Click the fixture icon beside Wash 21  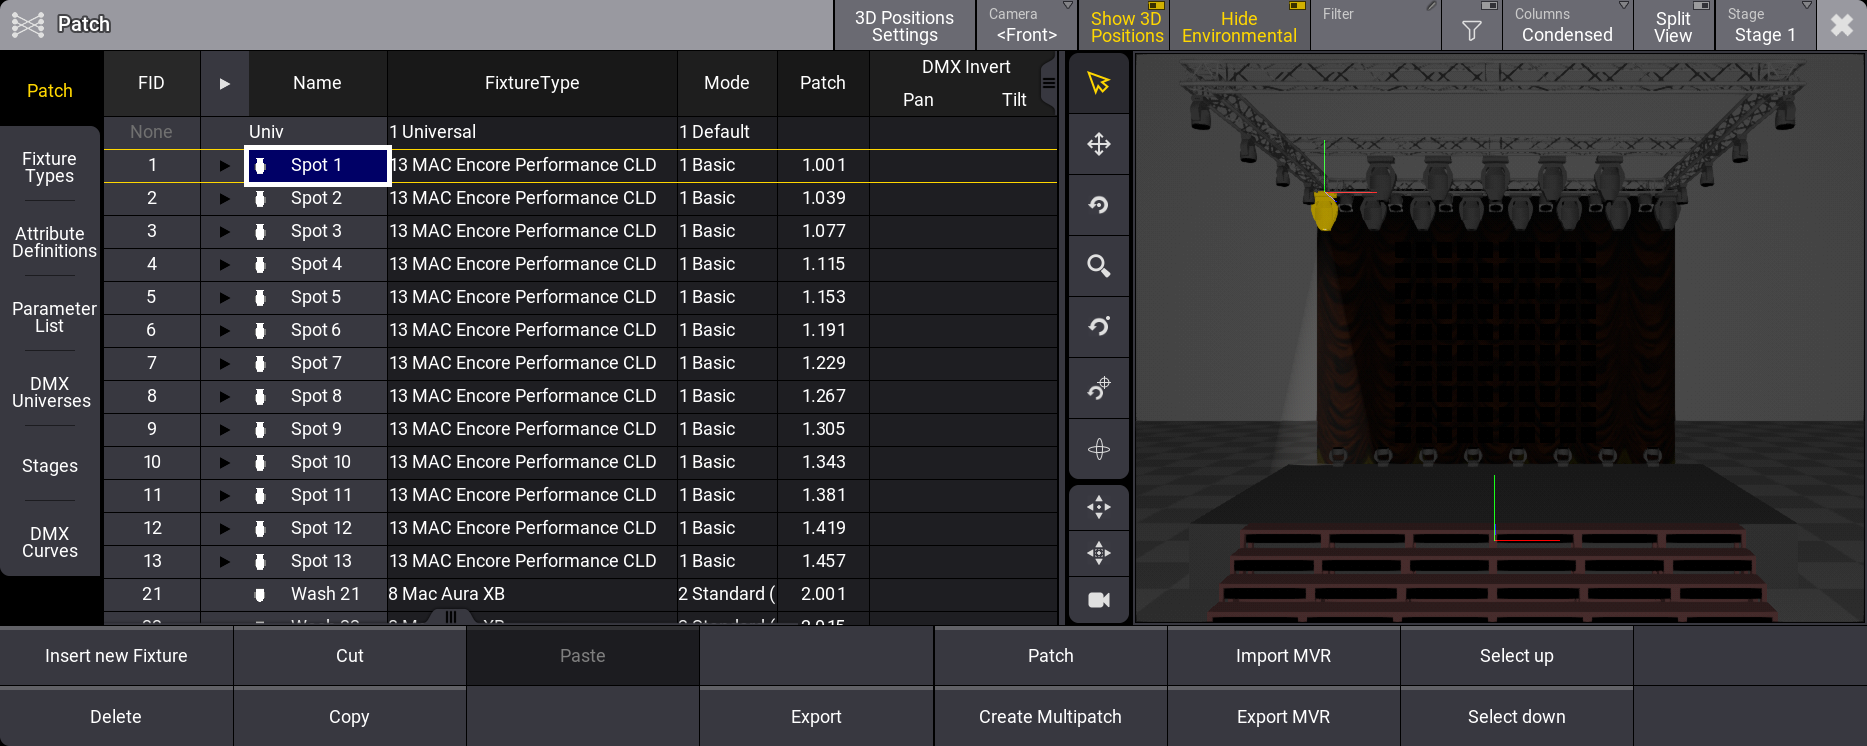click(x=260, y=595)
